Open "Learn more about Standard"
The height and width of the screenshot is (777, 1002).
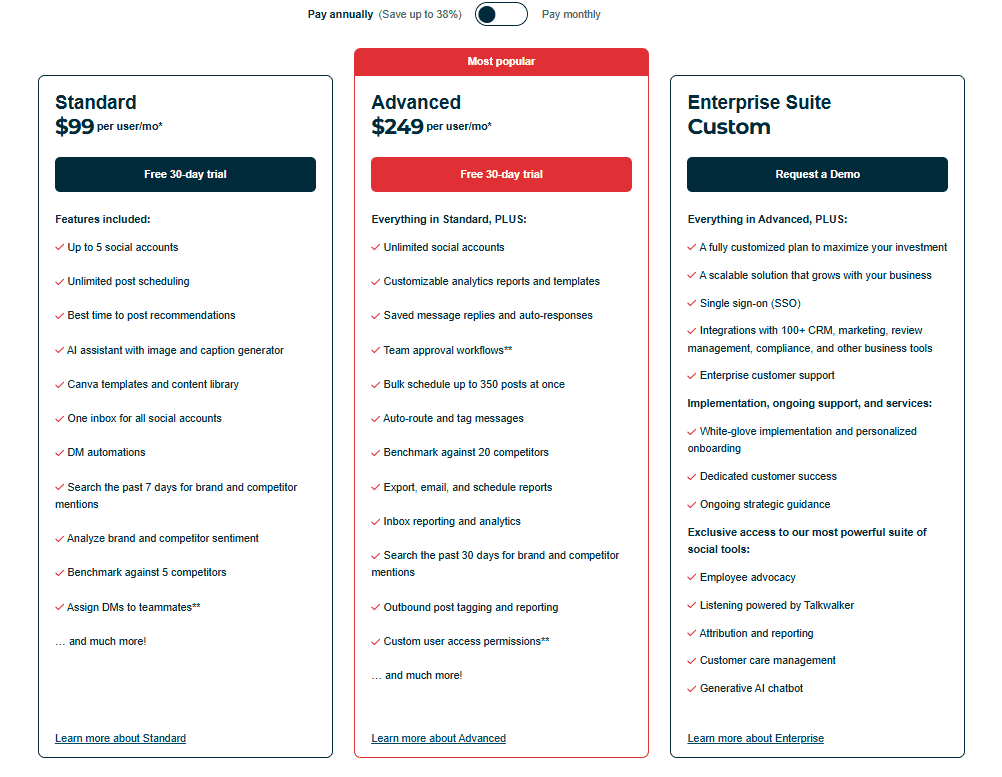[x=120, y=738]
